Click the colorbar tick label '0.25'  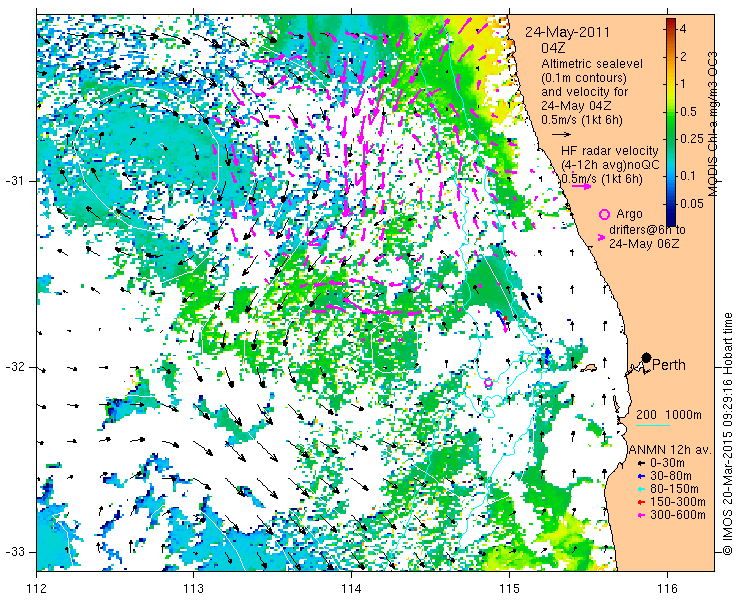click(x=691, y=139)
